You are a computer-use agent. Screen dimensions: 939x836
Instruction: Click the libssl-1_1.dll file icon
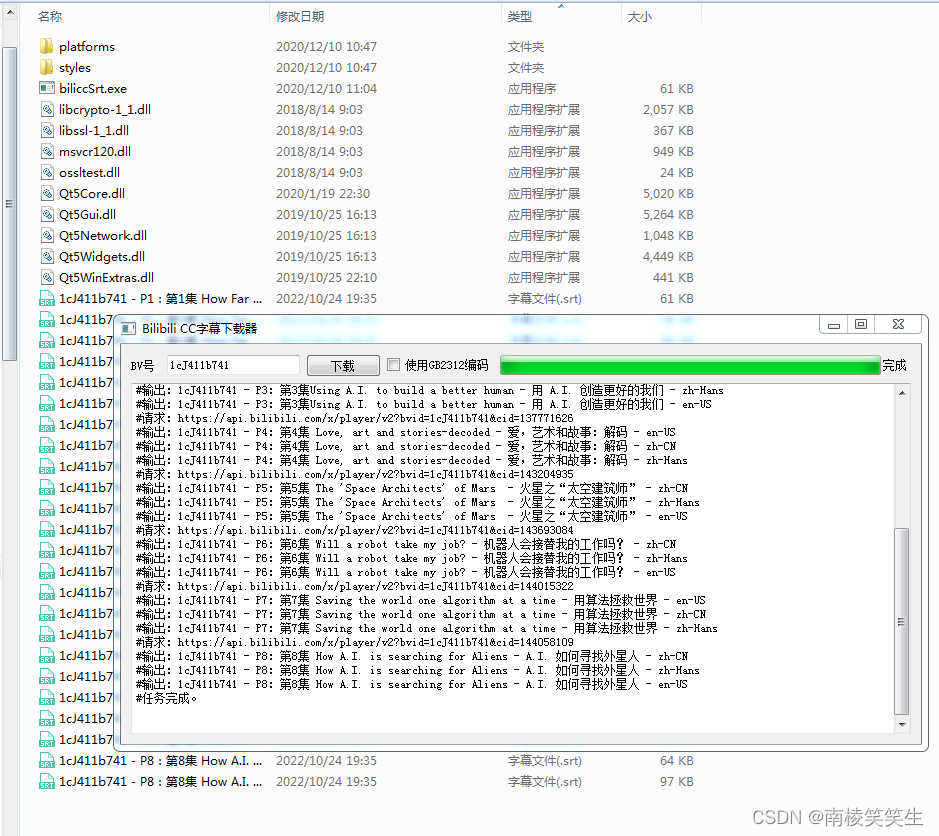click(47, 130)
